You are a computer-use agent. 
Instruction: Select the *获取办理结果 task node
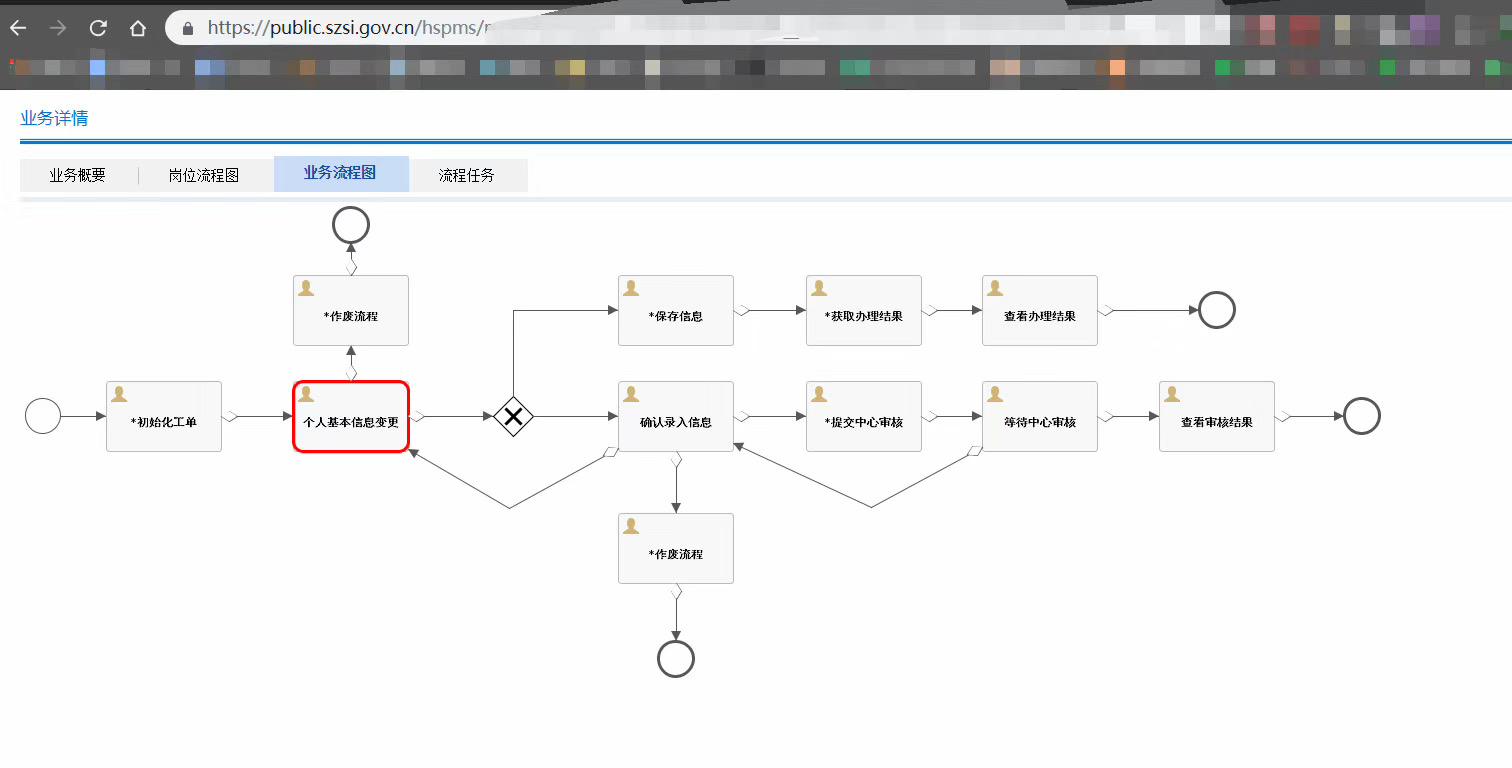click(x=864, y=310)
